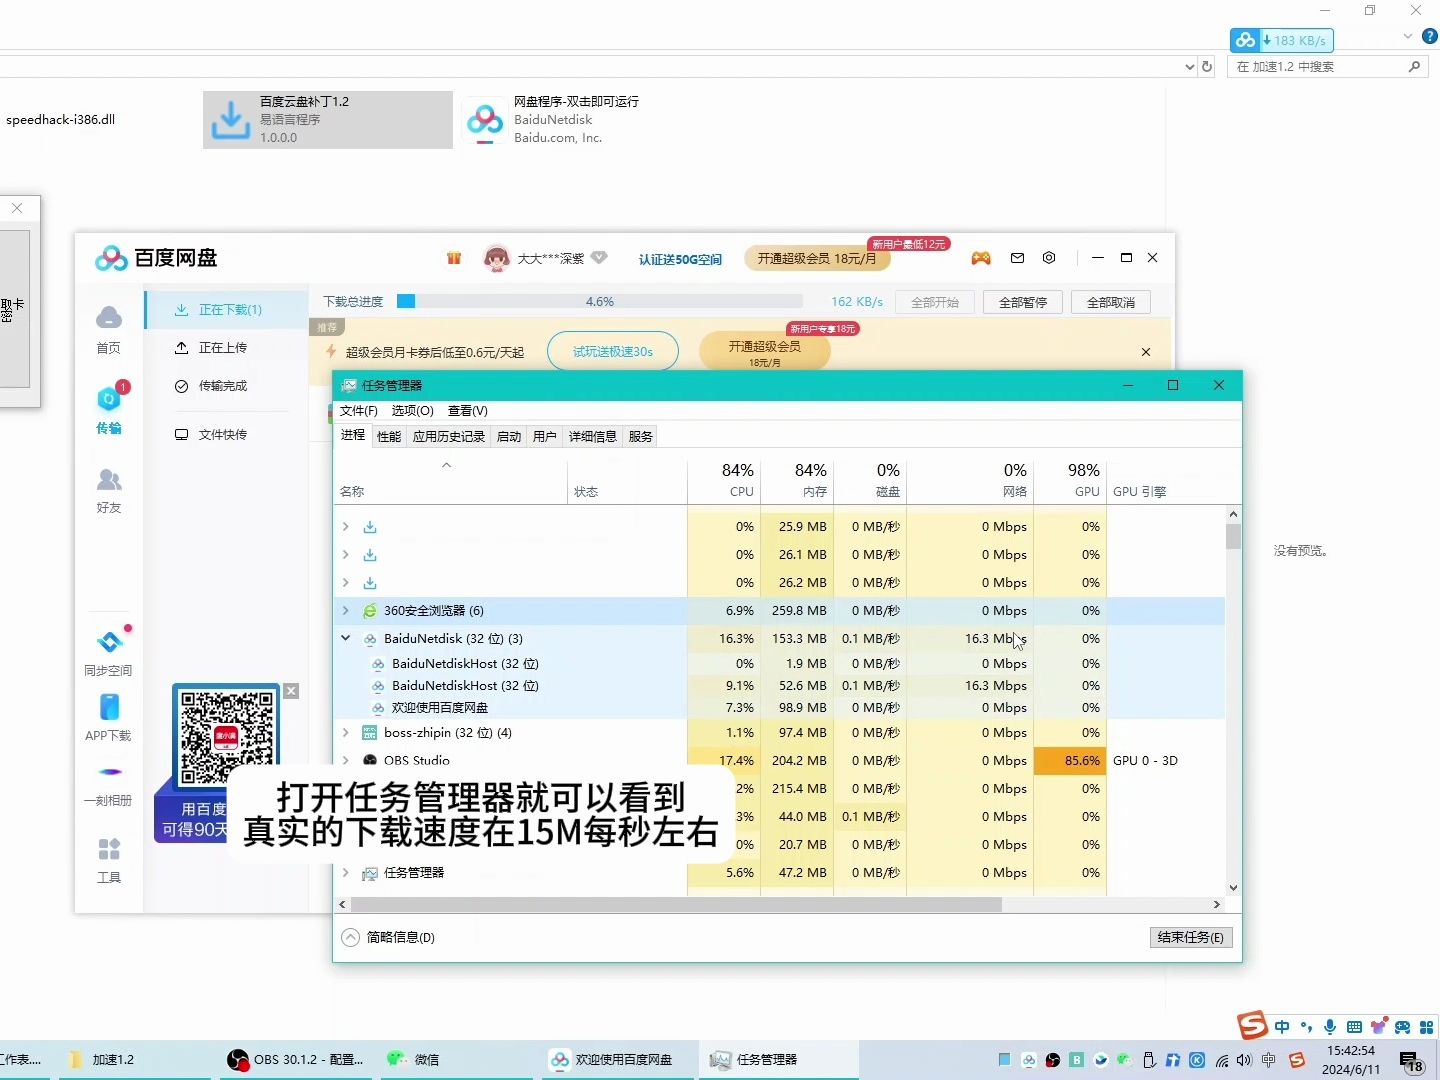Collapse the BaiduNetdisk (32 位) process group

point(346,638)
